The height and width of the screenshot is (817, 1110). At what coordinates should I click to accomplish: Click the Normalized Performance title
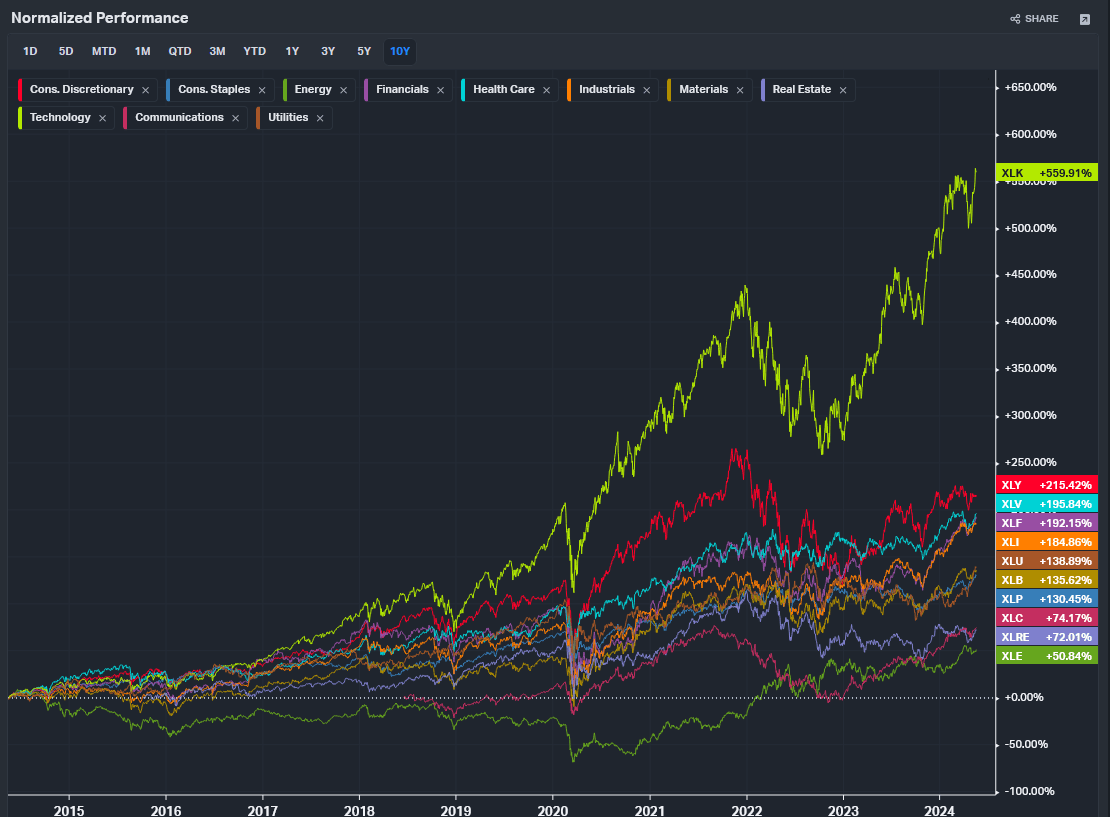tap(100, 18)
